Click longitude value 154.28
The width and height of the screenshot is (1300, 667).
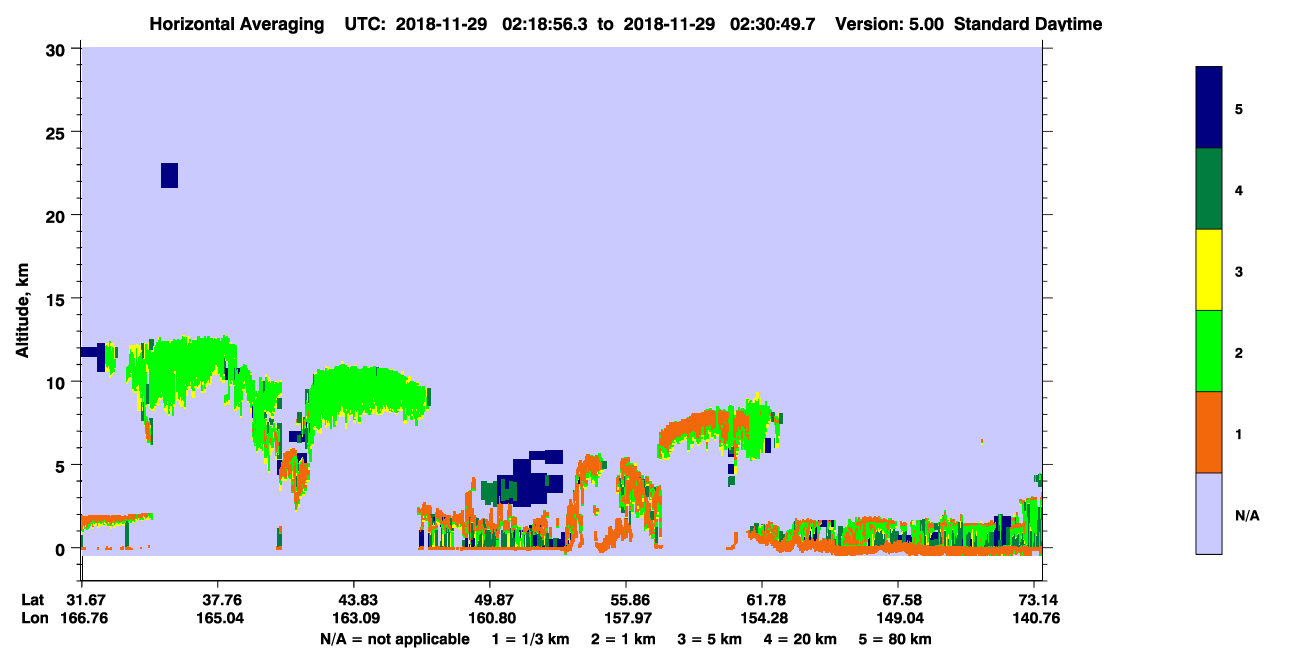coord(762,618)
